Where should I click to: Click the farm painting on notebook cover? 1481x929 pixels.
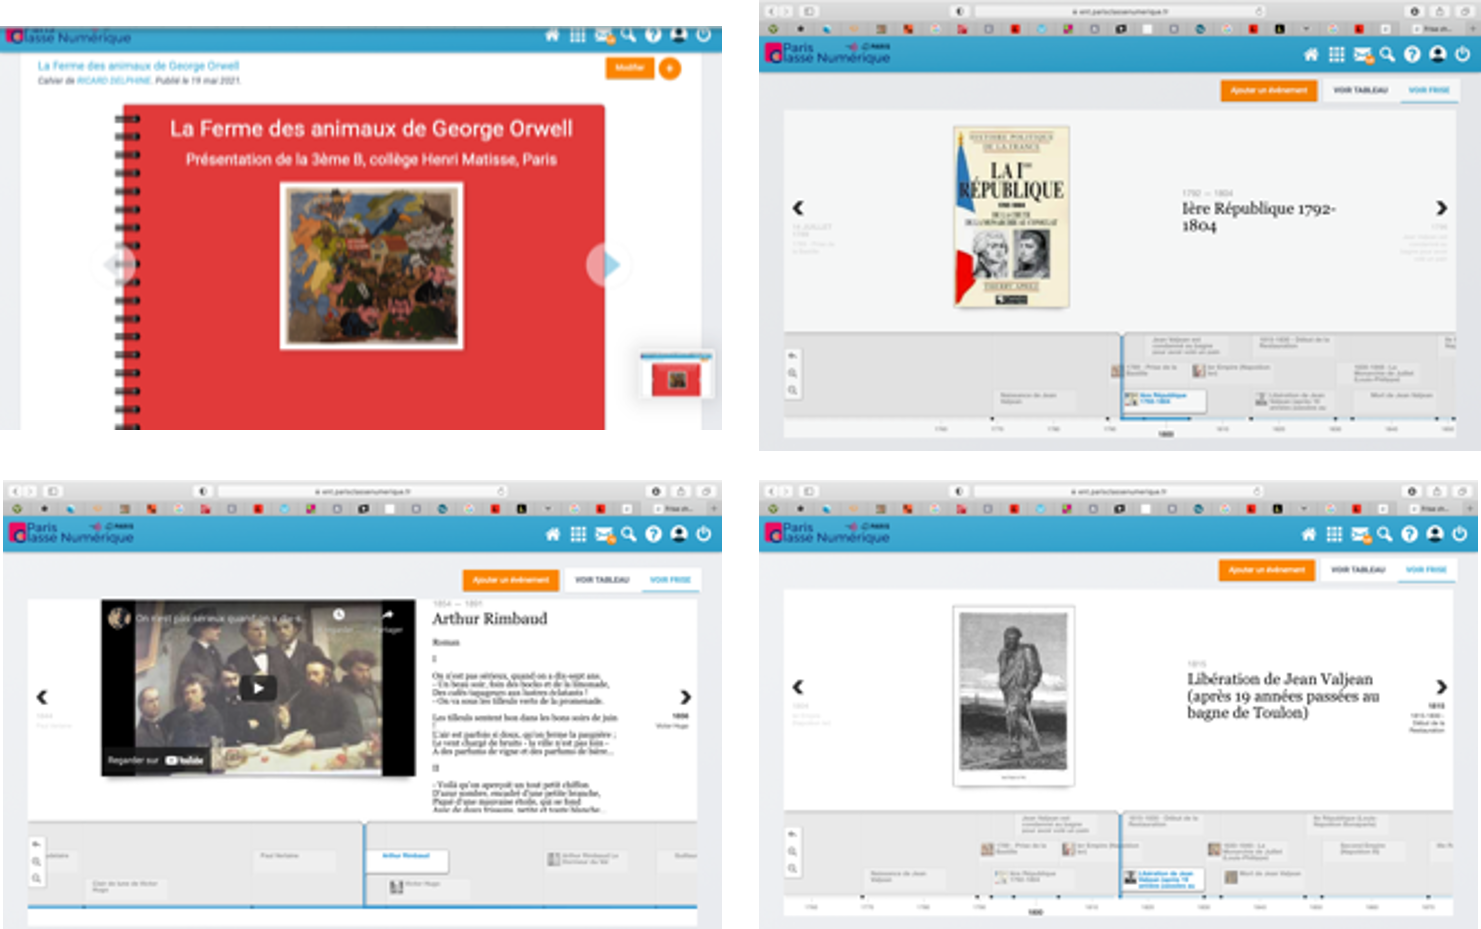click(371, 266)
